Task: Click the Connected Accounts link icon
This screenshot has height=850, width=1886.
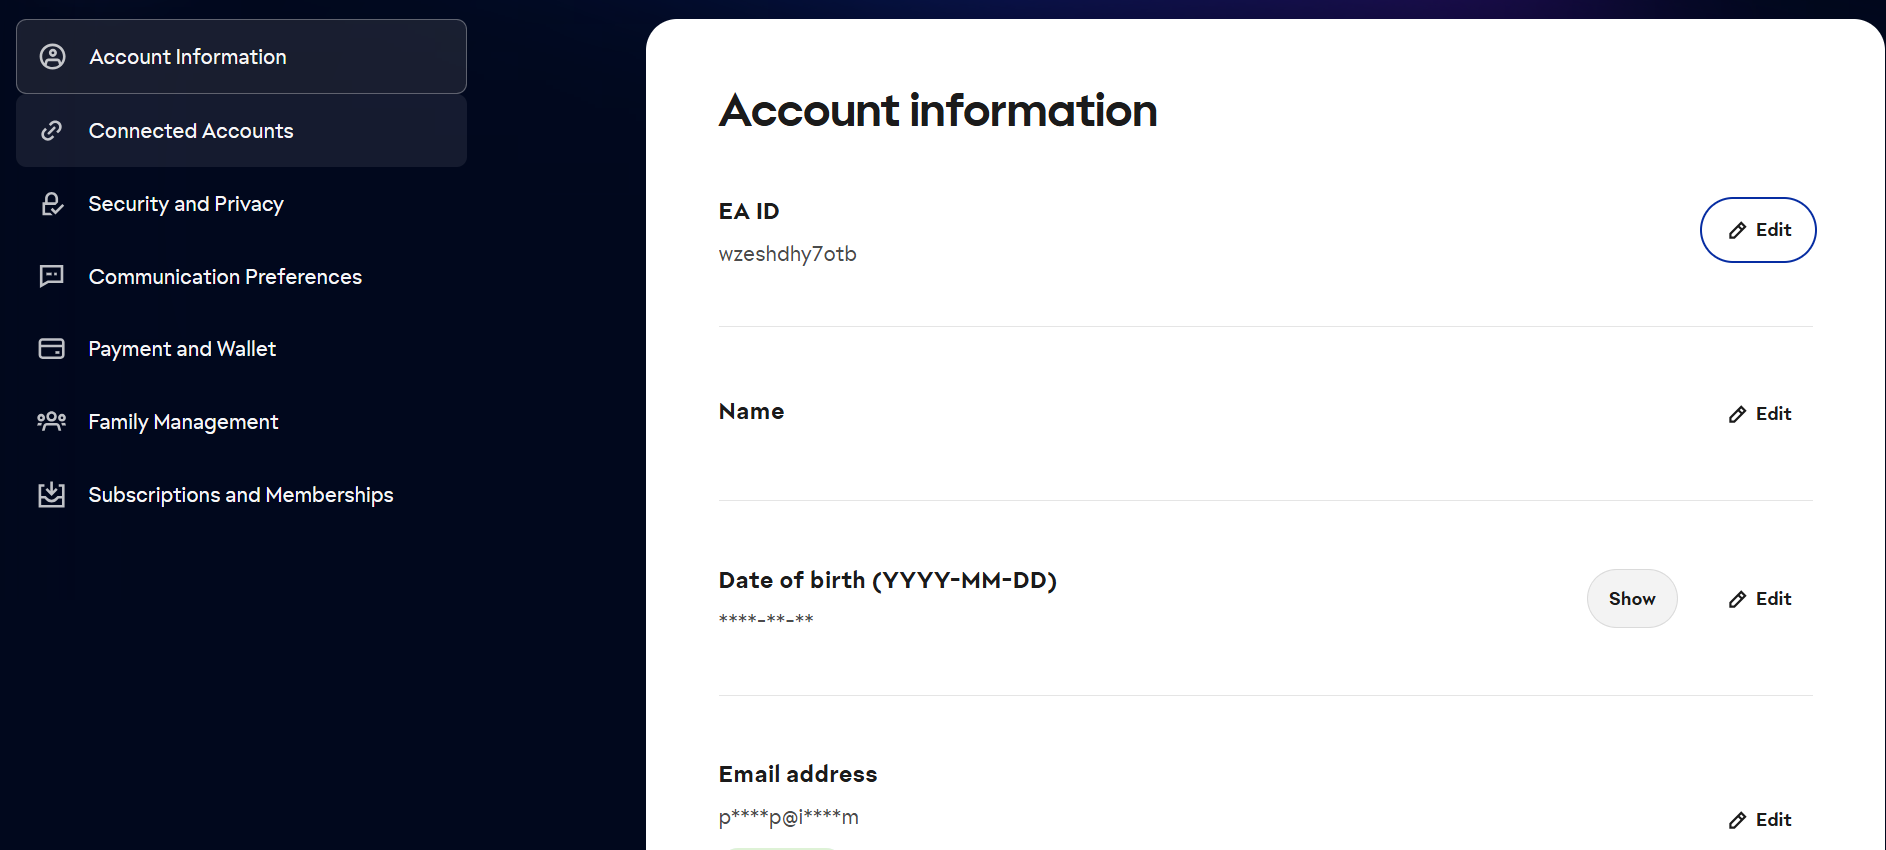Action: (x=52, y=131)
